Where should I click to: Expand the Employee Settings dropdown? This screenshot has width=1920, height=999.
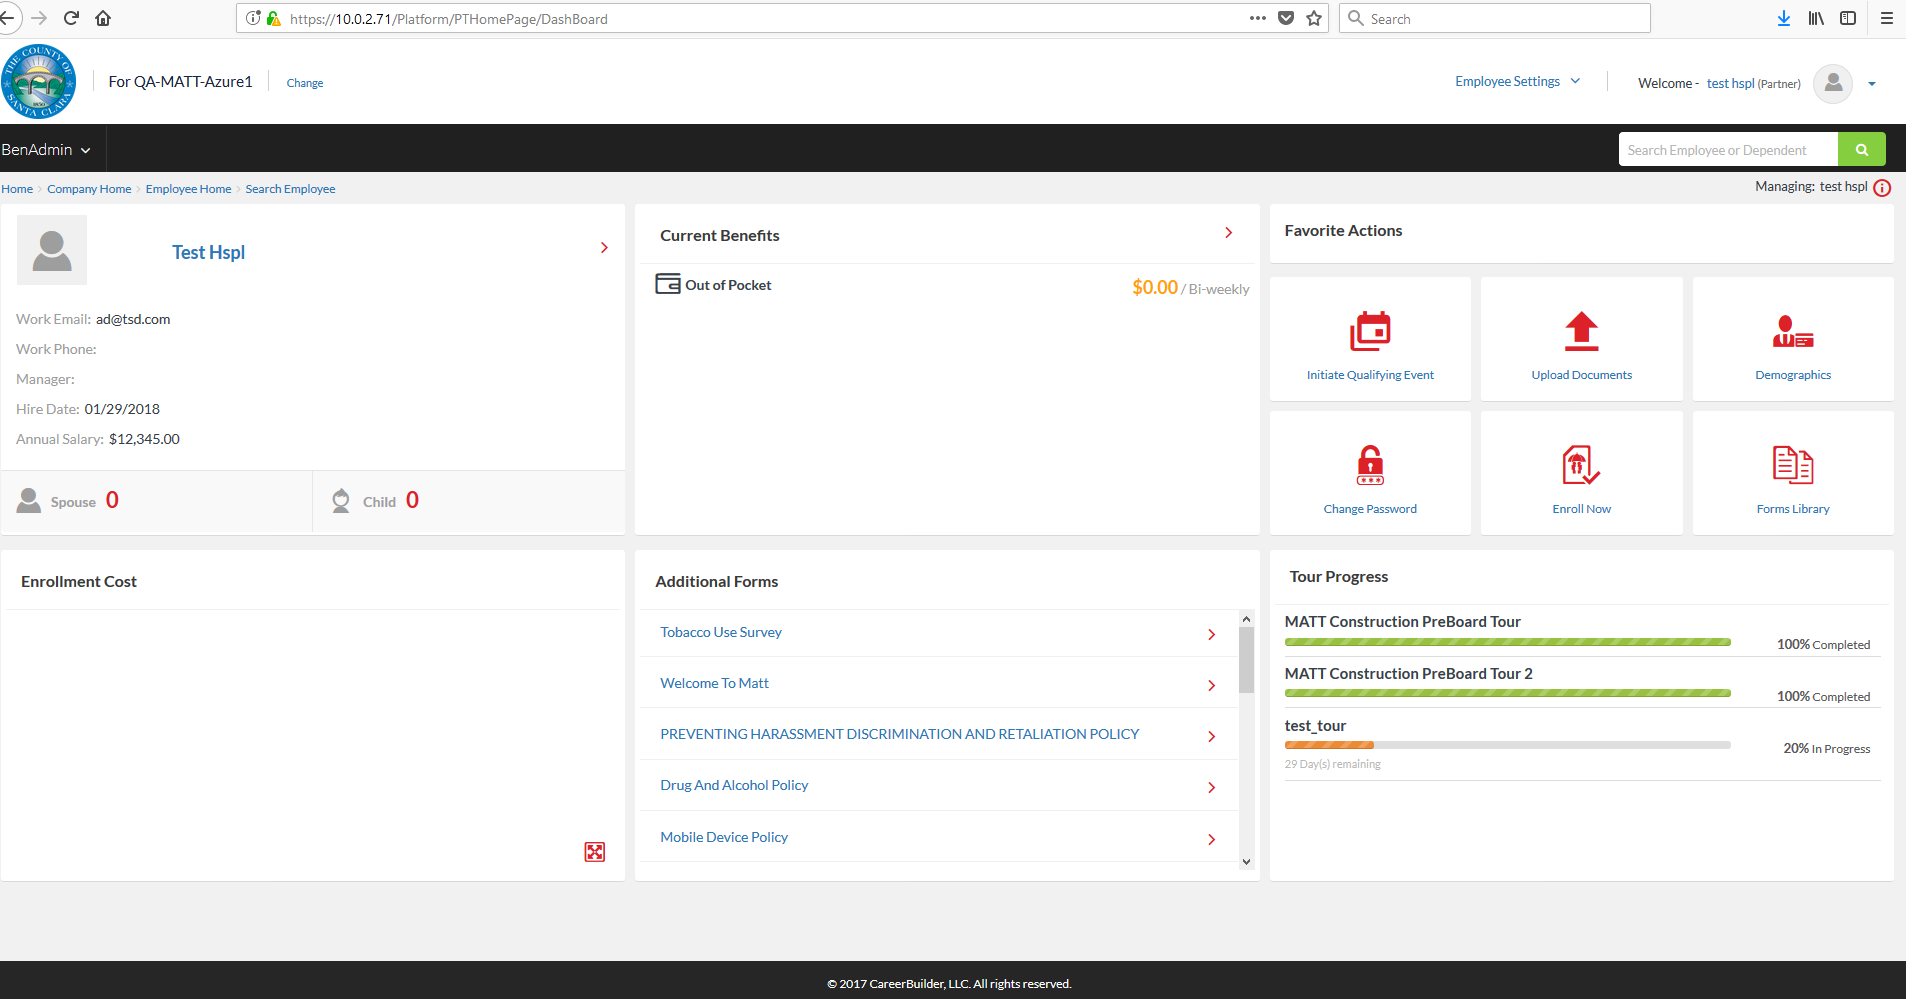tap(1517, 82)
